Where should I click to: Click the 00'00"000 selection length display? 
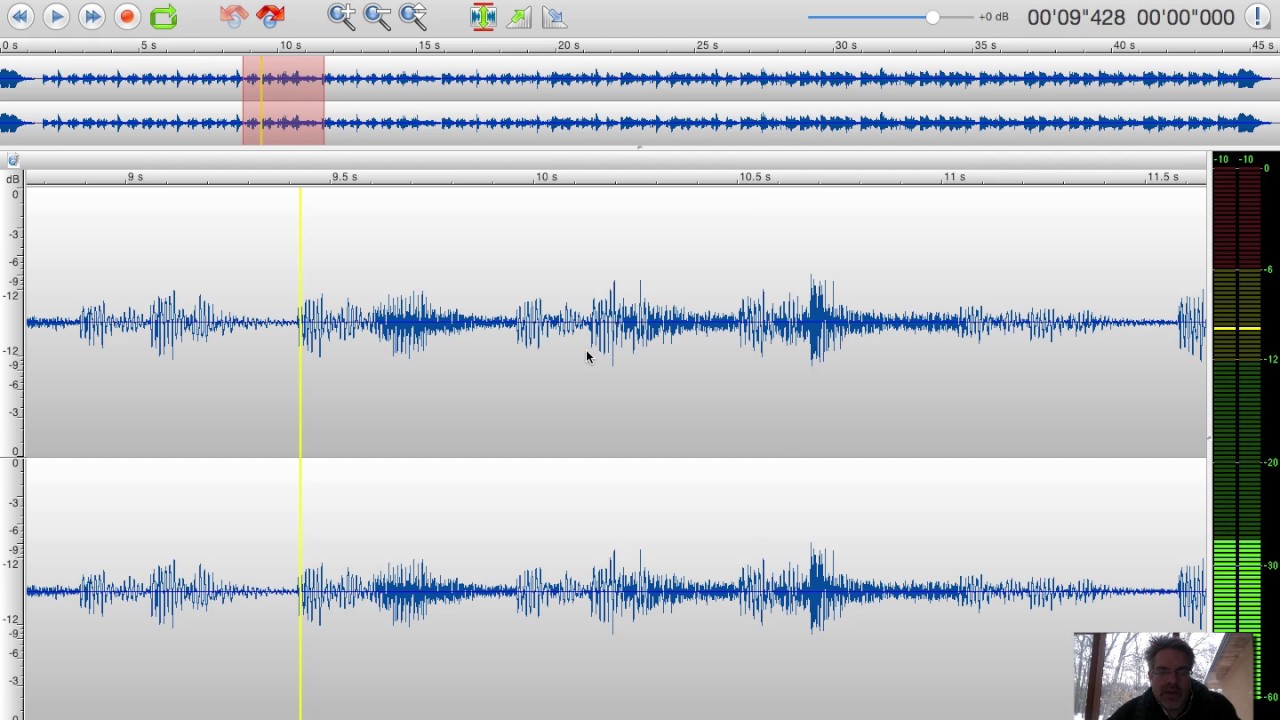(1185, 17)
